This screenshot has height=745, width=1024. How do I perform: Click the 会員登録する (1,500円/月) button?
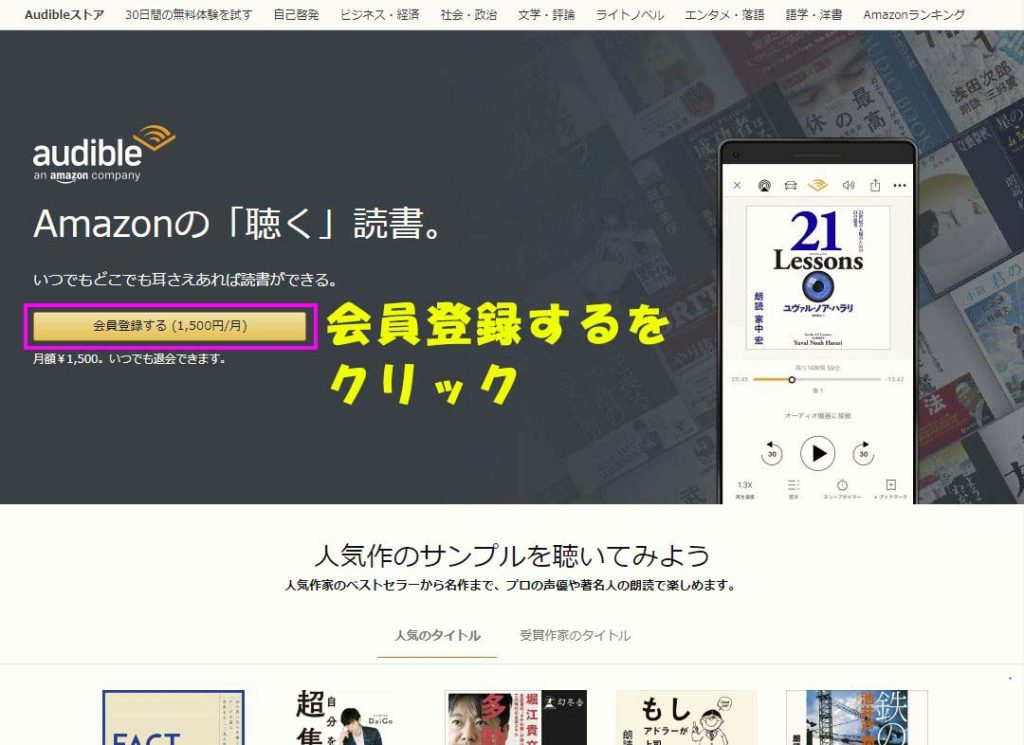pyautogui.click(x=170, y=326)
